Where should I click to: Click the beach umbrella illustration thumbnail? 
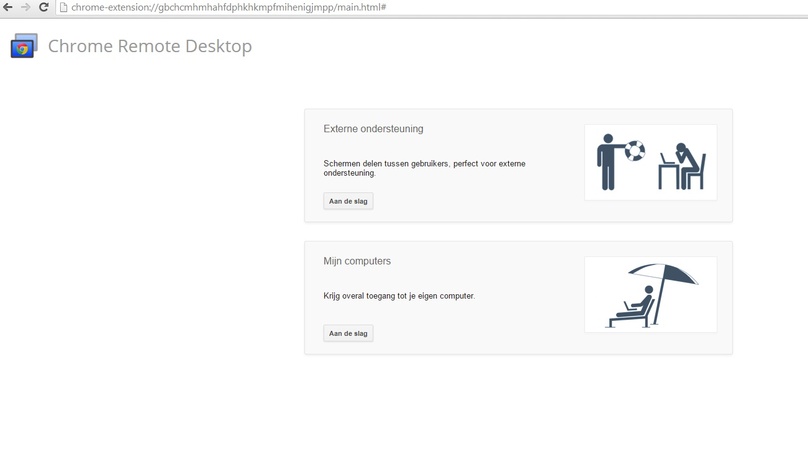(x=651, y=295)
